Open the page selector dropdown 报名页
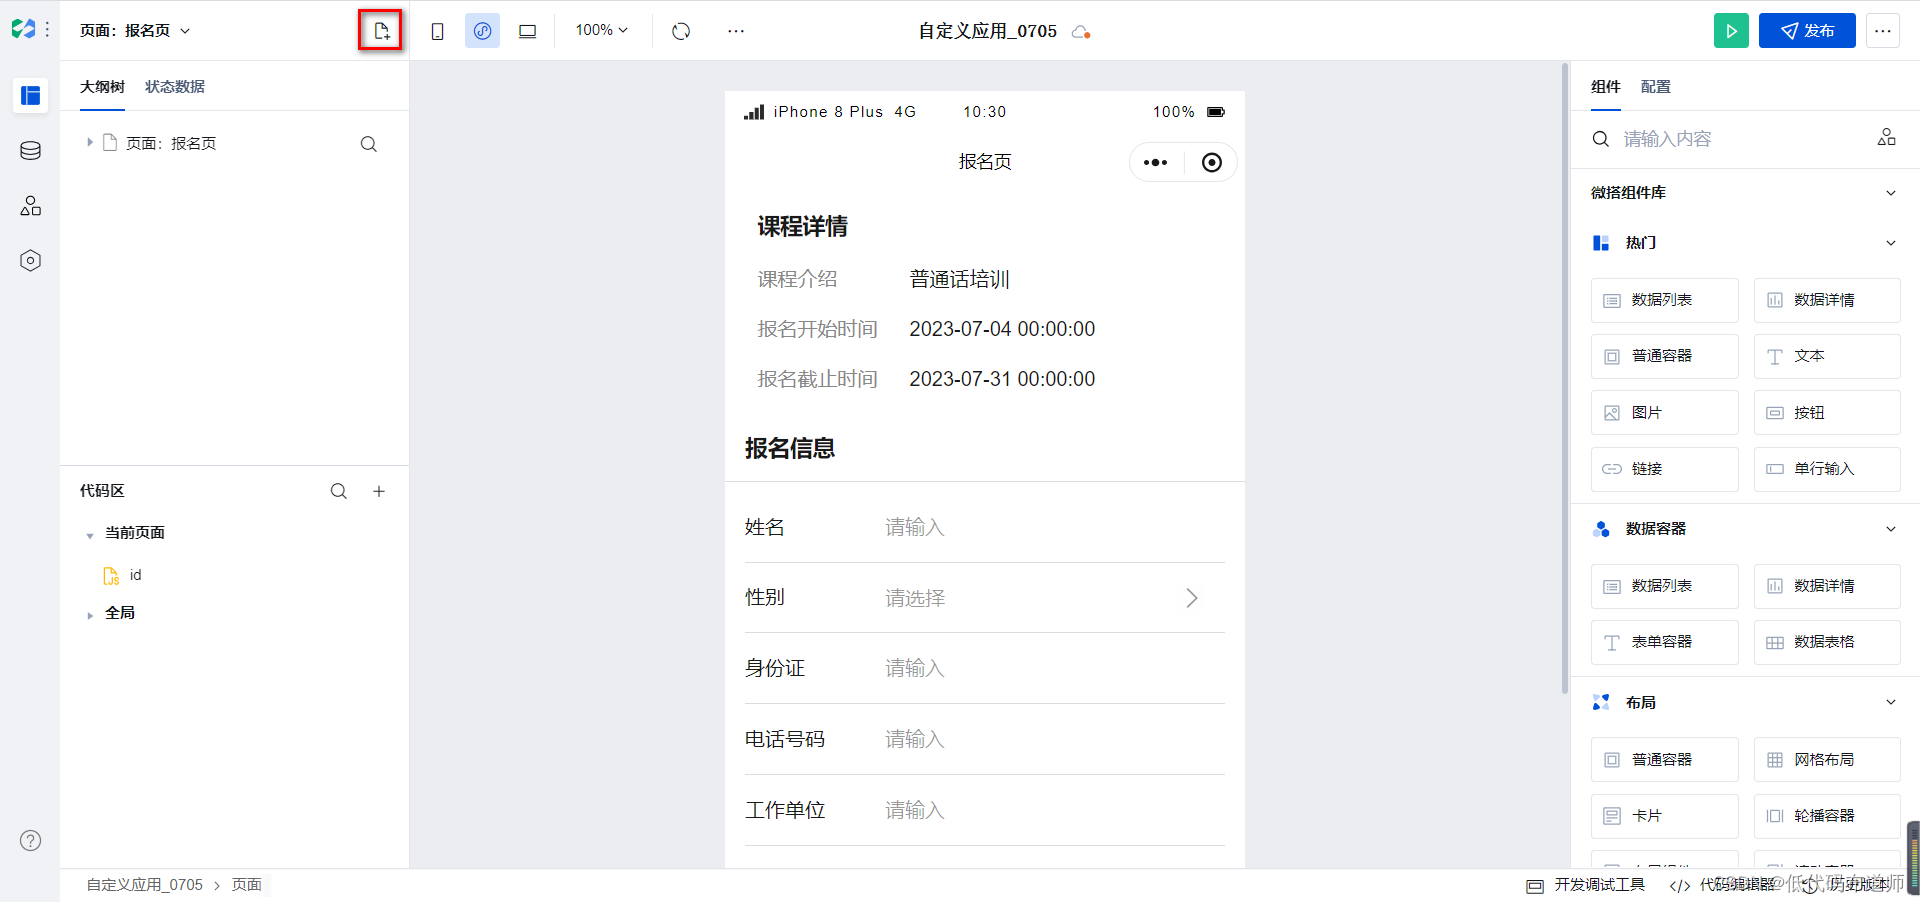This screenshot has width=1920, height=902. coord(135,31)
